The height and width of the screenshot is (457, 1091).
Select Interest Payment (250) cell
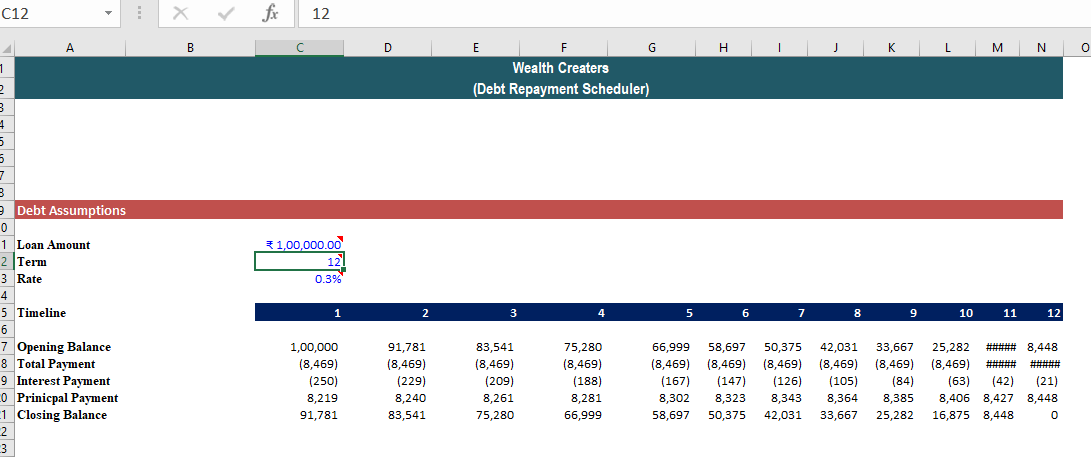pos(299,381)
